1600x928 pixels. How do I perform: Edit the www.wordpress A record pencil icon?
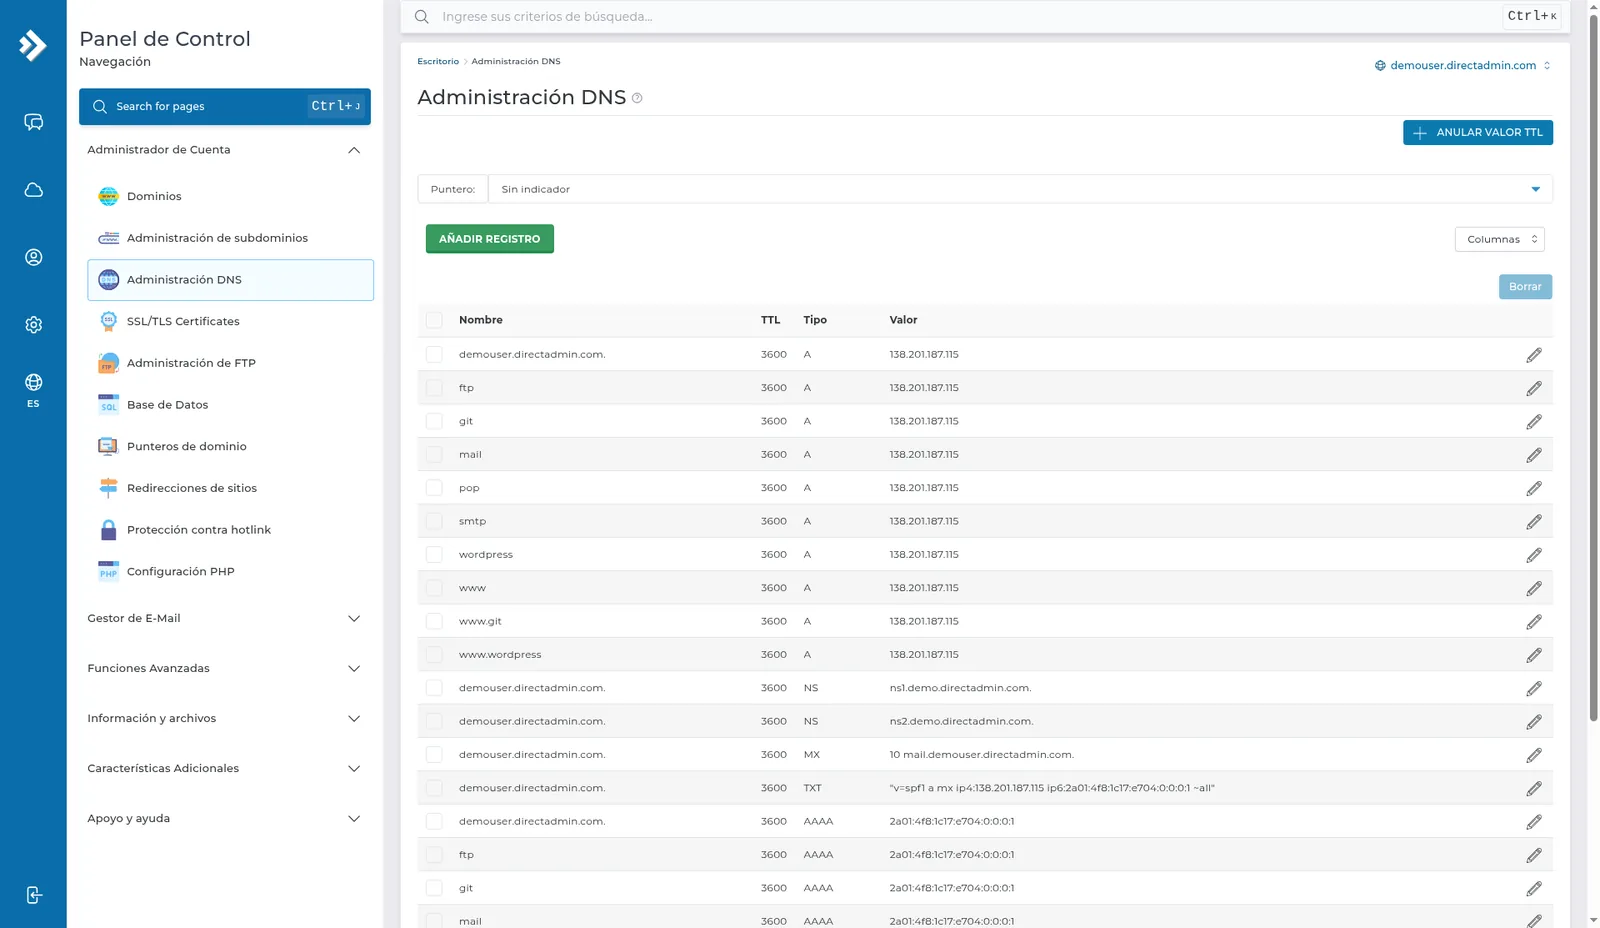point(1534,655)
